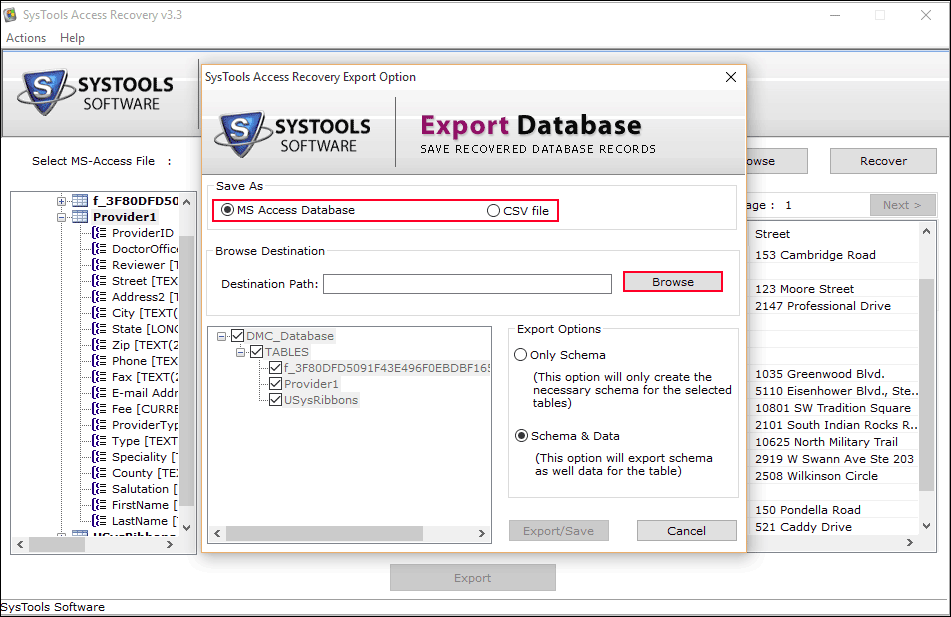Select the 521 Caddy Drive cell
Image resolution: width=951 pixels, height=617 pixels.
(x=803, y=527)
